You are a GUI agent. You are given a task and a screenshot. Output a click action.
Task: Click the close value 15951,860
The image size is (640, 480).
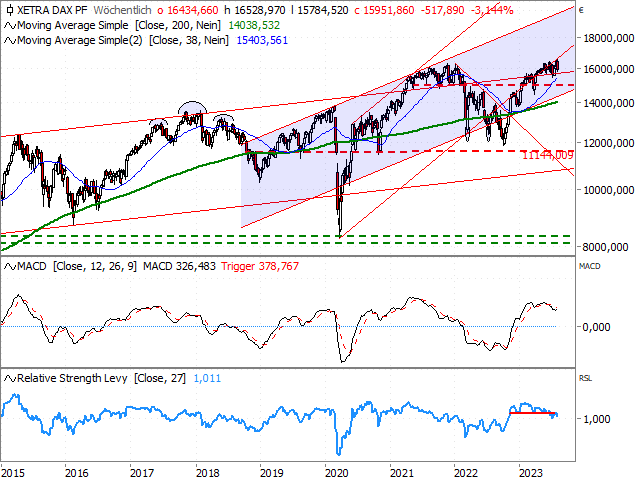(389, 10)
